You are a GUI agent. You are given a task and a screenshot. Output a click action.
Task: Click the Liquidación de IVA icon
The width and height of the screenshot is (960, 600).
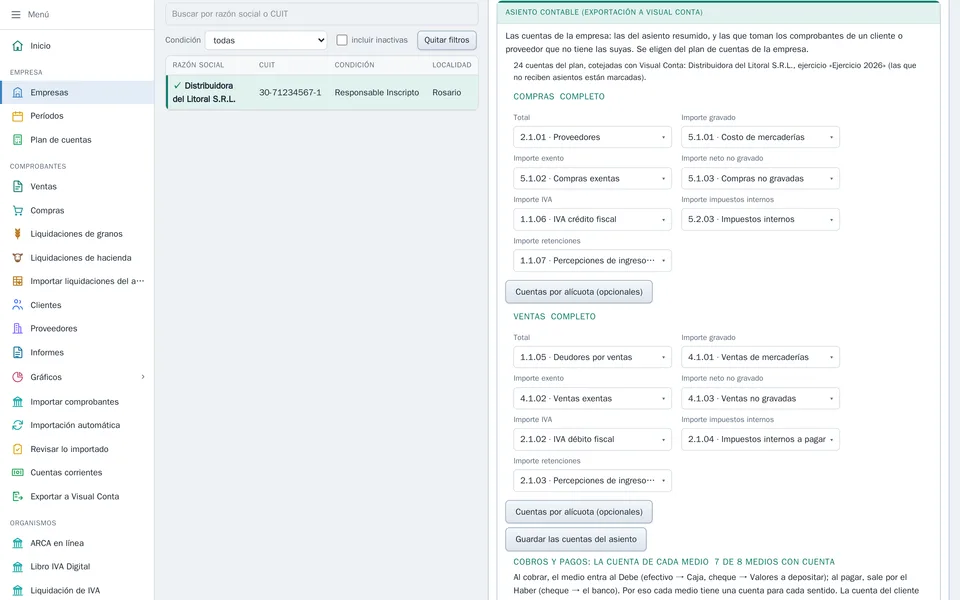pyautogui.click(x=18, y=590)
